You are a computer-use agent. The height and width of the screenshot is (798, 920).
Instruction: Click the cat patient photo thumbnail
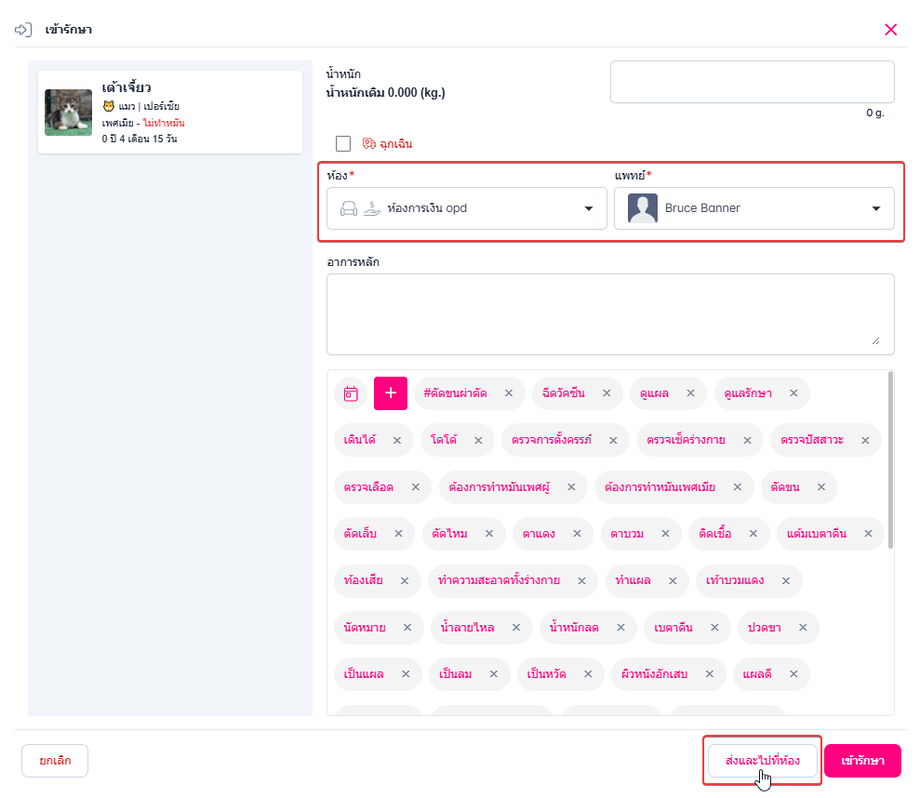click(68, 112)
